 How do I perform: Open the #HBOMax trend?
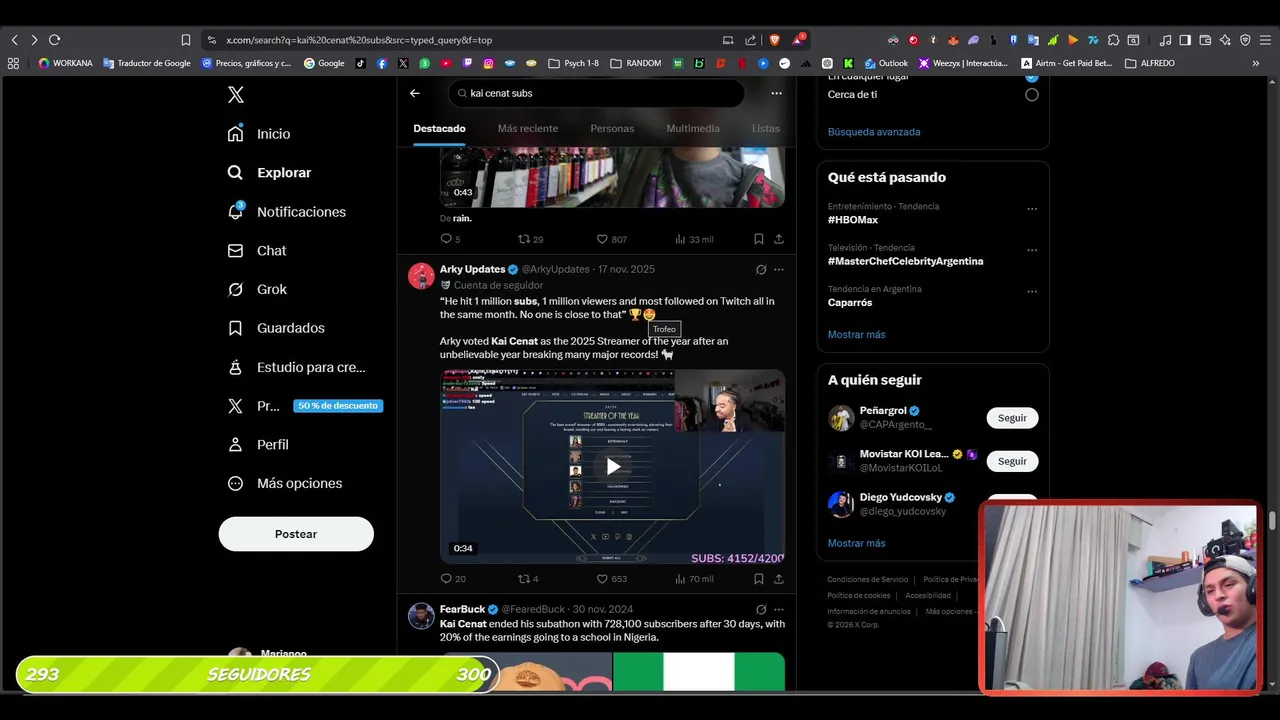(x=852, y=220)
